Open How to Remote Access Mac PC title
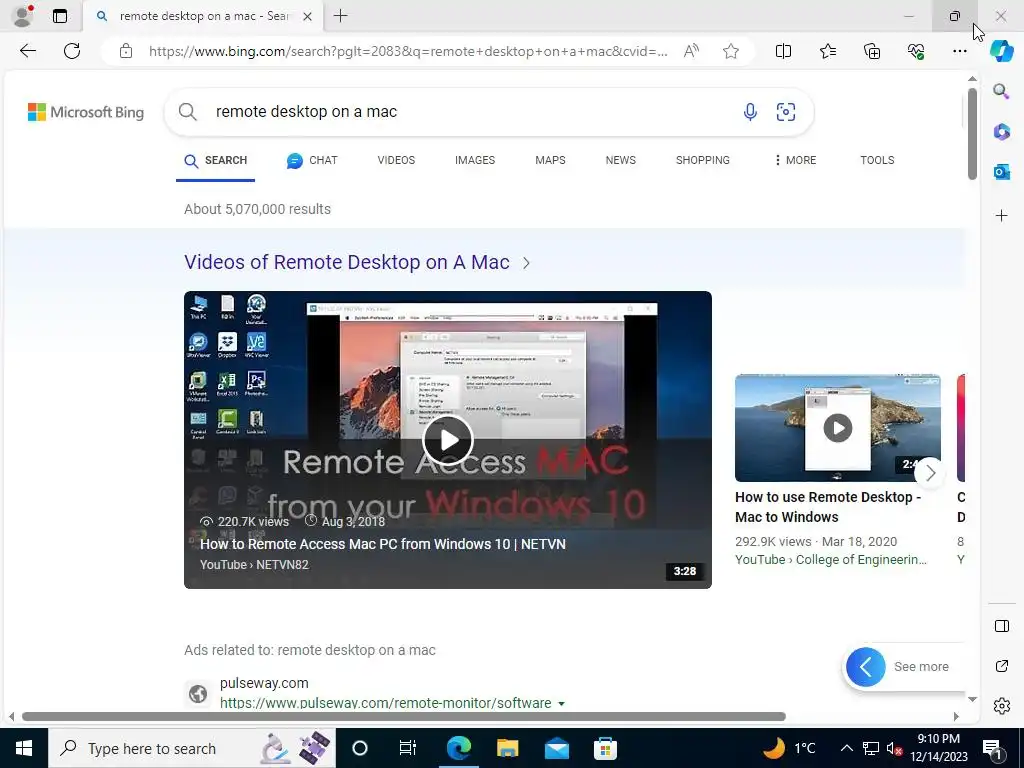The width and height of the screenshot is (1024, 768). pos(383,544)
